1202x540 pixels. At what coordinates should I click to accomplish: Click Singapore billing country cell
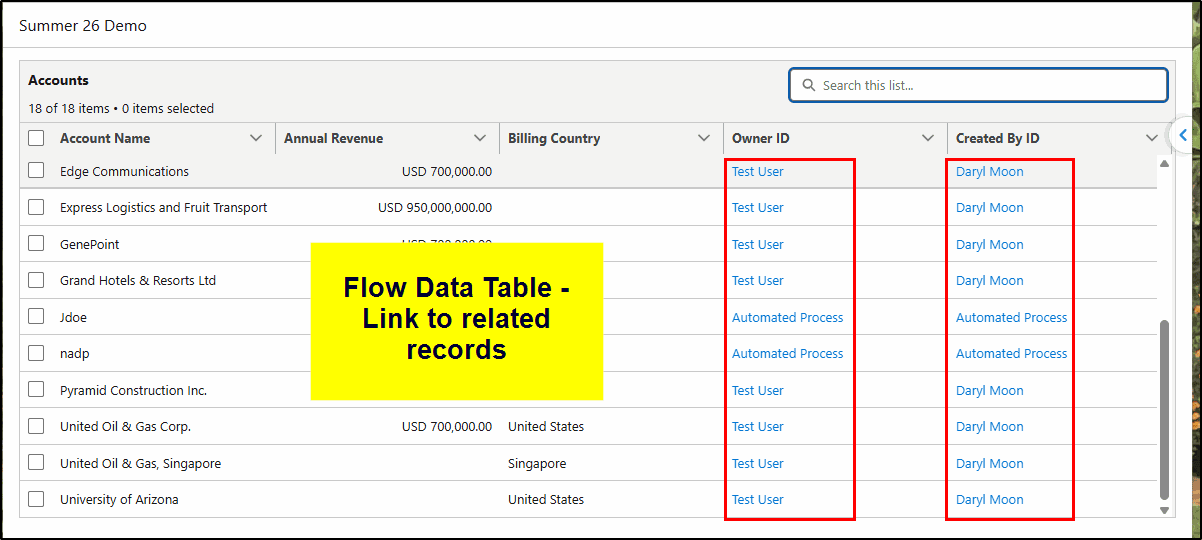537,463
